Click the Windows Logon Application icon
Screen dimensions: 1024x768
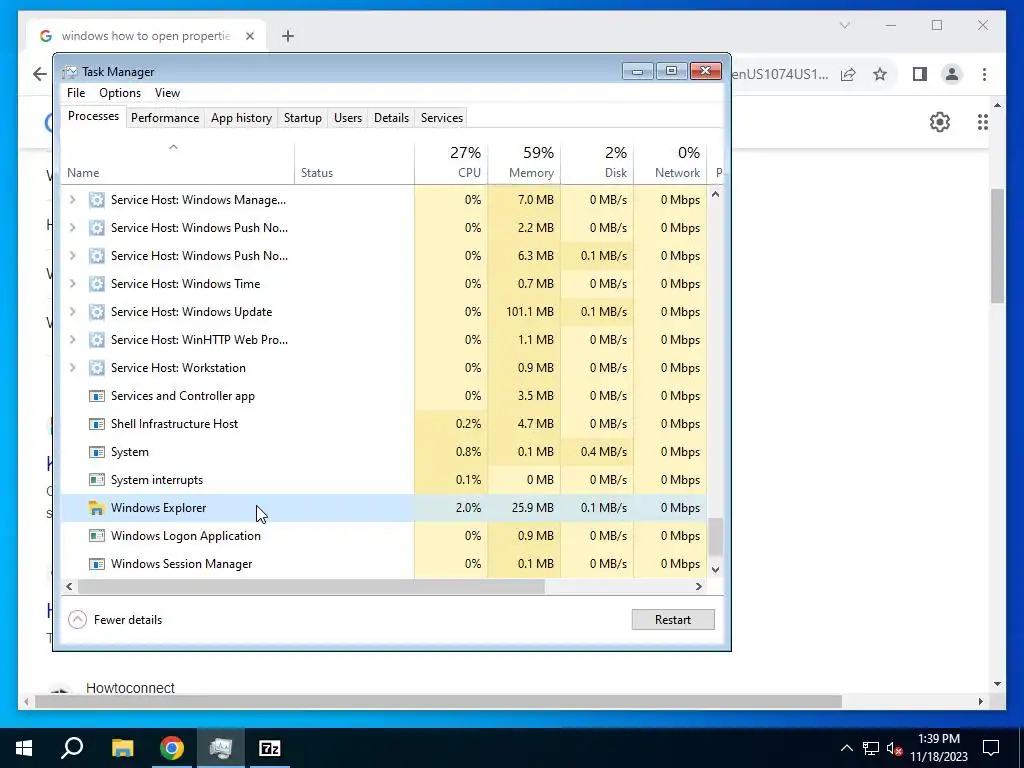click(97, 536)
